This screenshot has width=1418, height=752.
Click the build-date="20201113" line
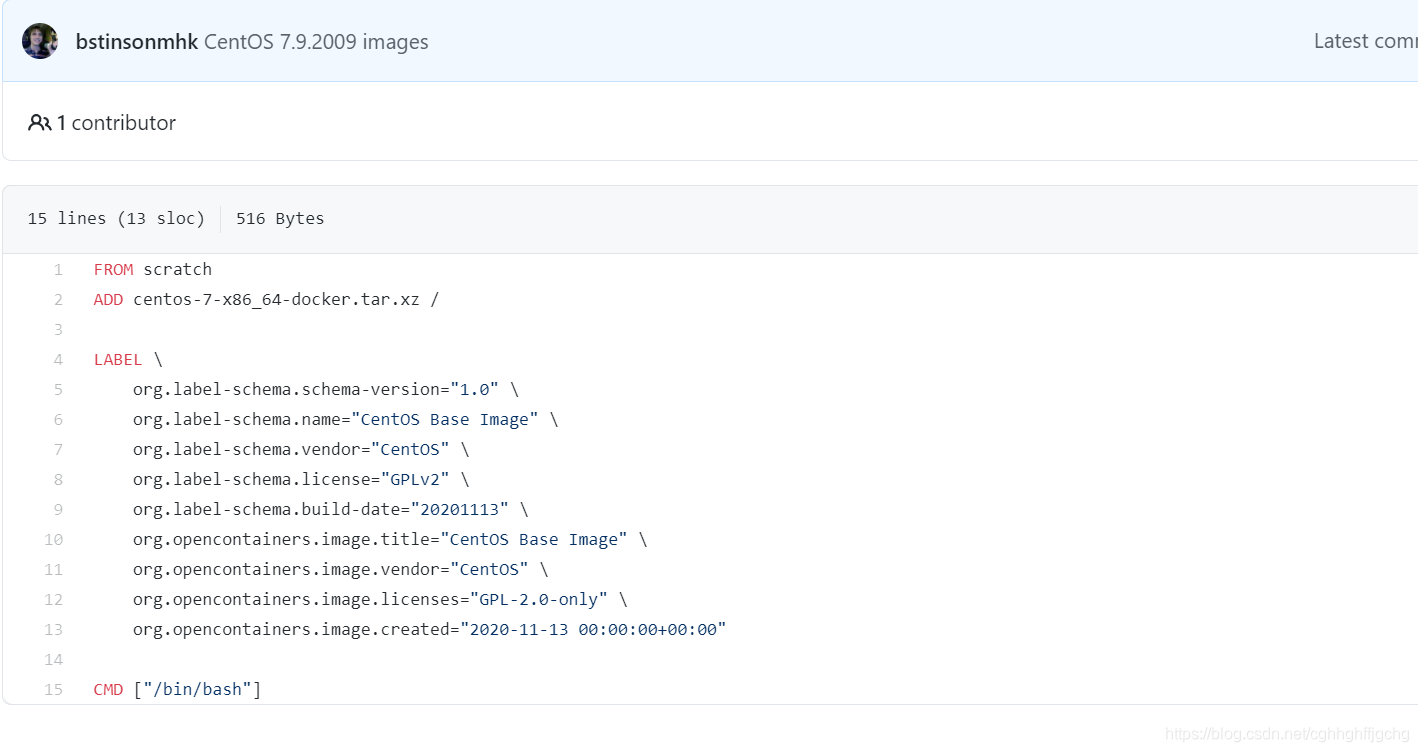pos(331,509)
